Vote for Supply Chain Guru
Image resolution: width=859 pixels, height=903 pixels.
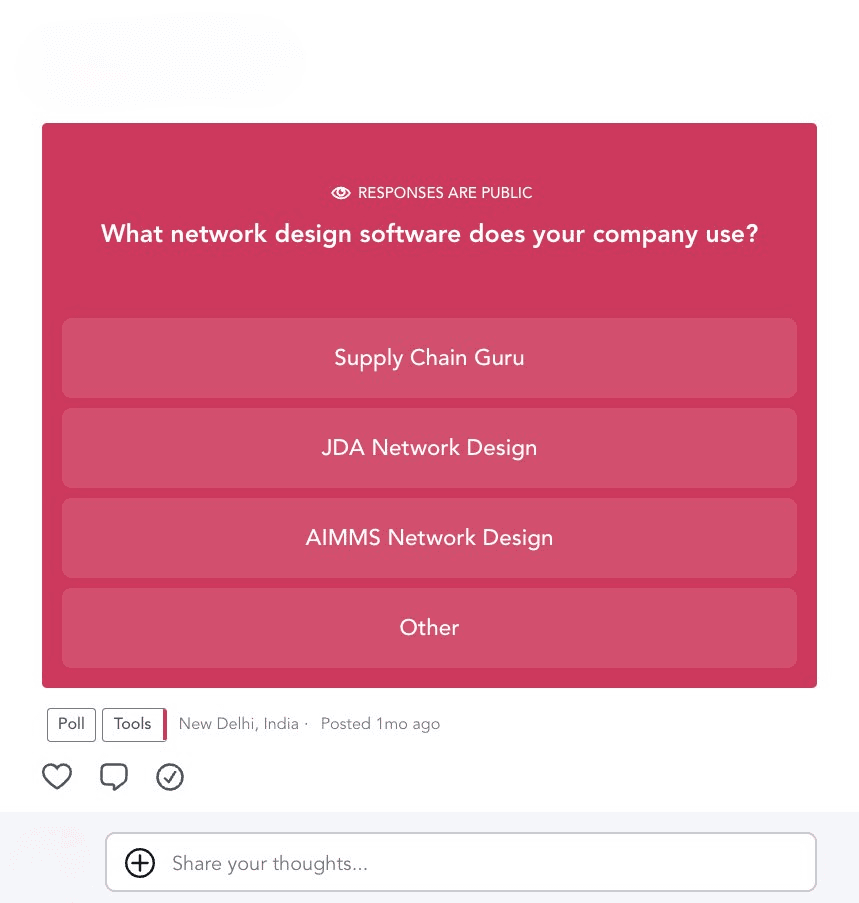(x=429, y=358)
